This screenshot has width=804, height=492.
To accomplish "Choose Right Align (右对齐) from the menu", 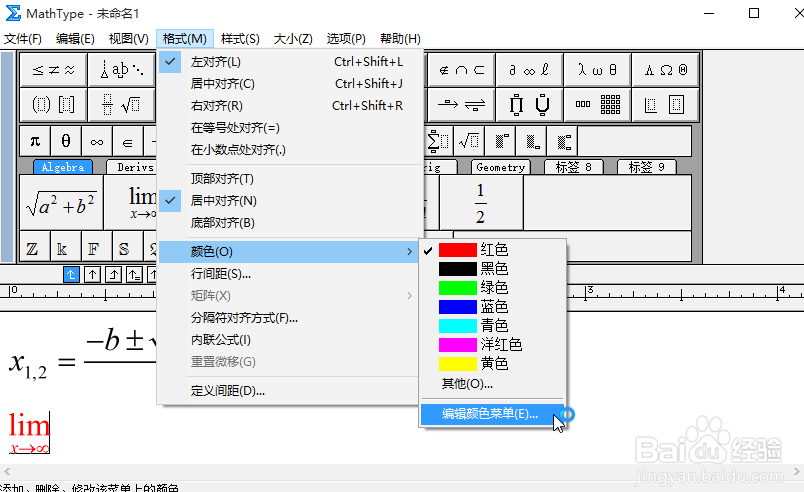I will pos(216,106).
